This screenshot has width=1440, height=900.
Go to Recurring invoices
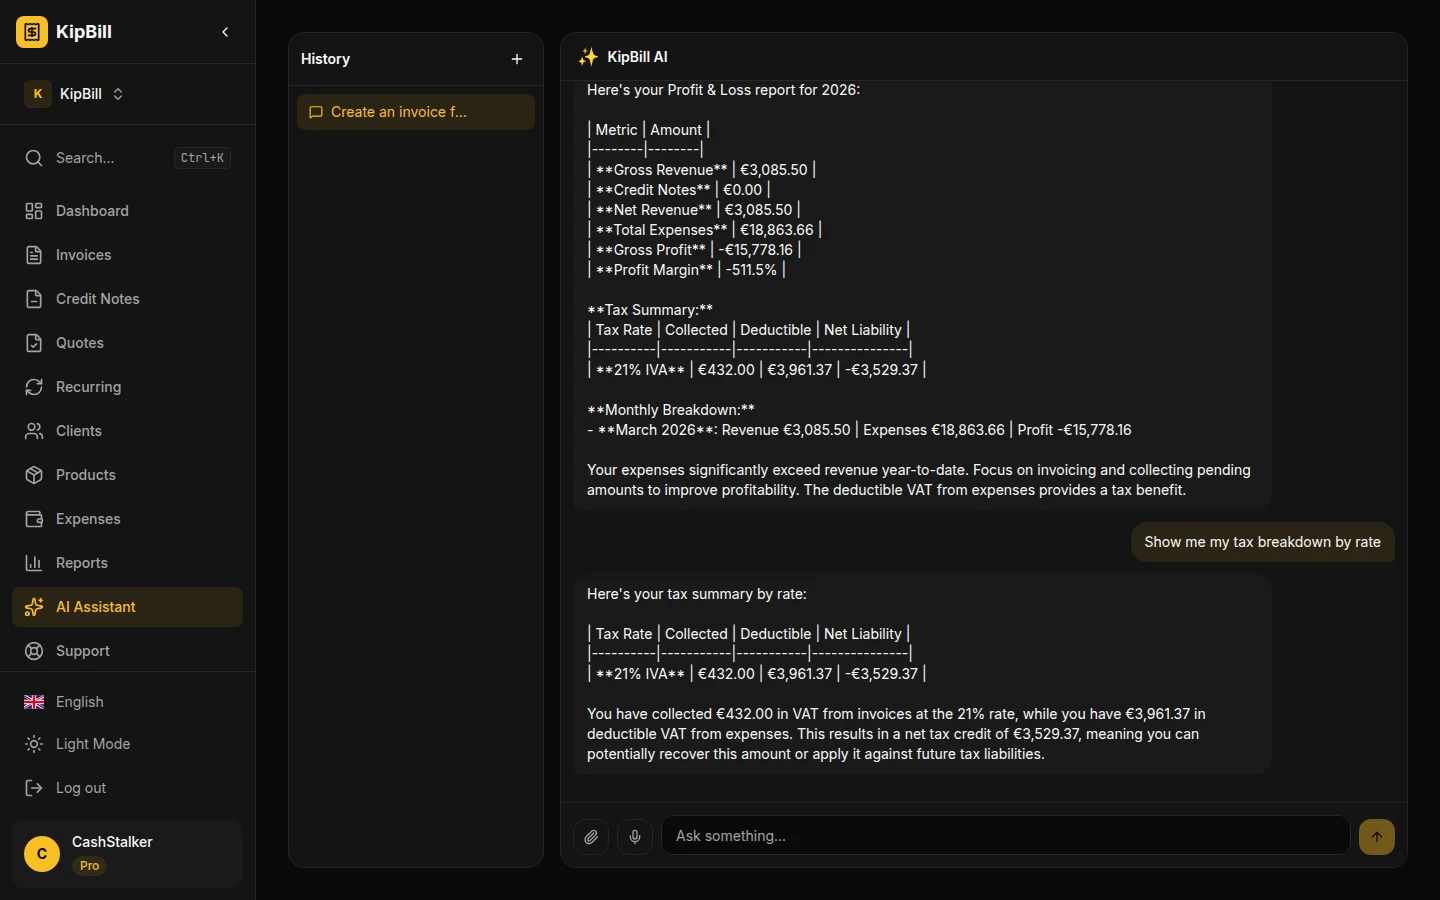[88, 387]
